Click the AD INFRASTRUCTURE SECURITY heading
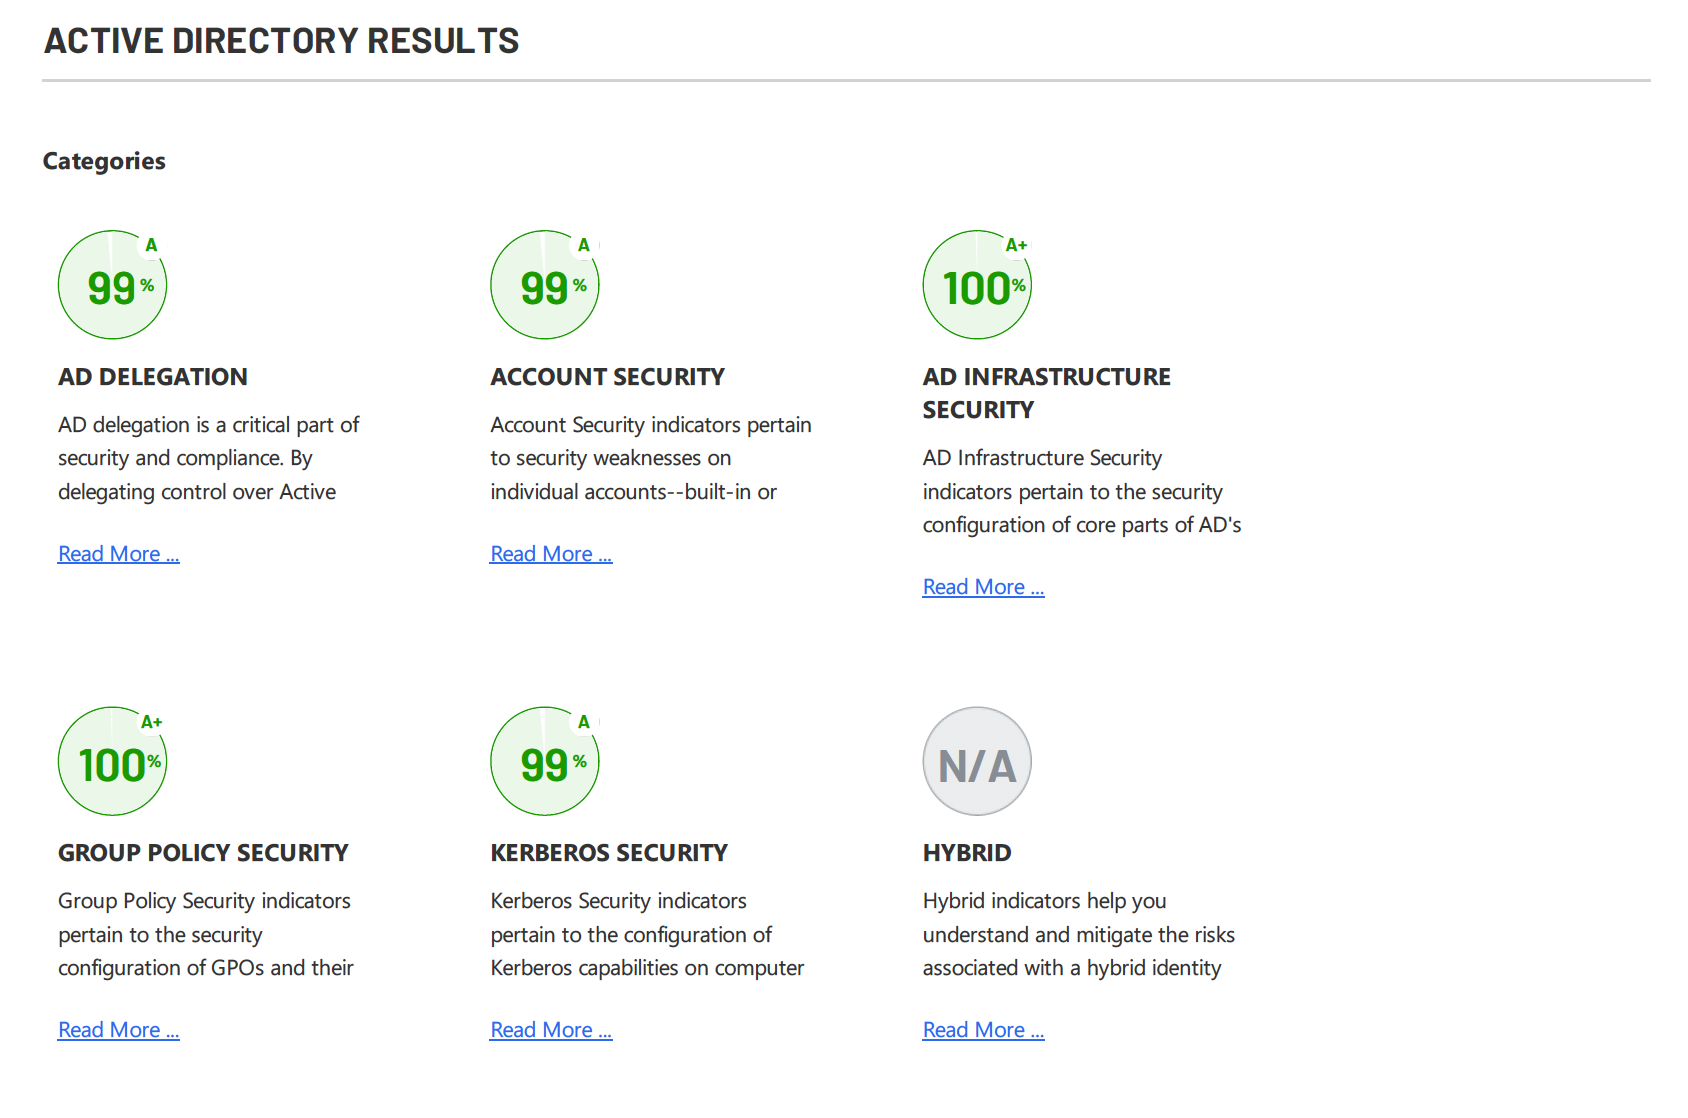Screen dimensions: 1688x1118 click(1046, 393)
